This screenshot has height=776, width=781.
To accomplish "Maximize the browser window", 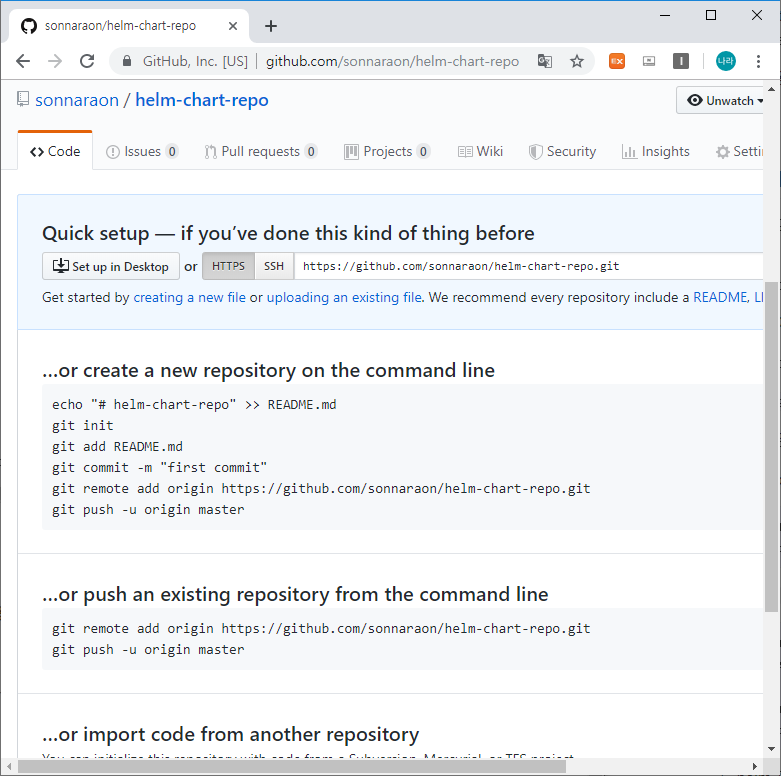I will [711, 15].
